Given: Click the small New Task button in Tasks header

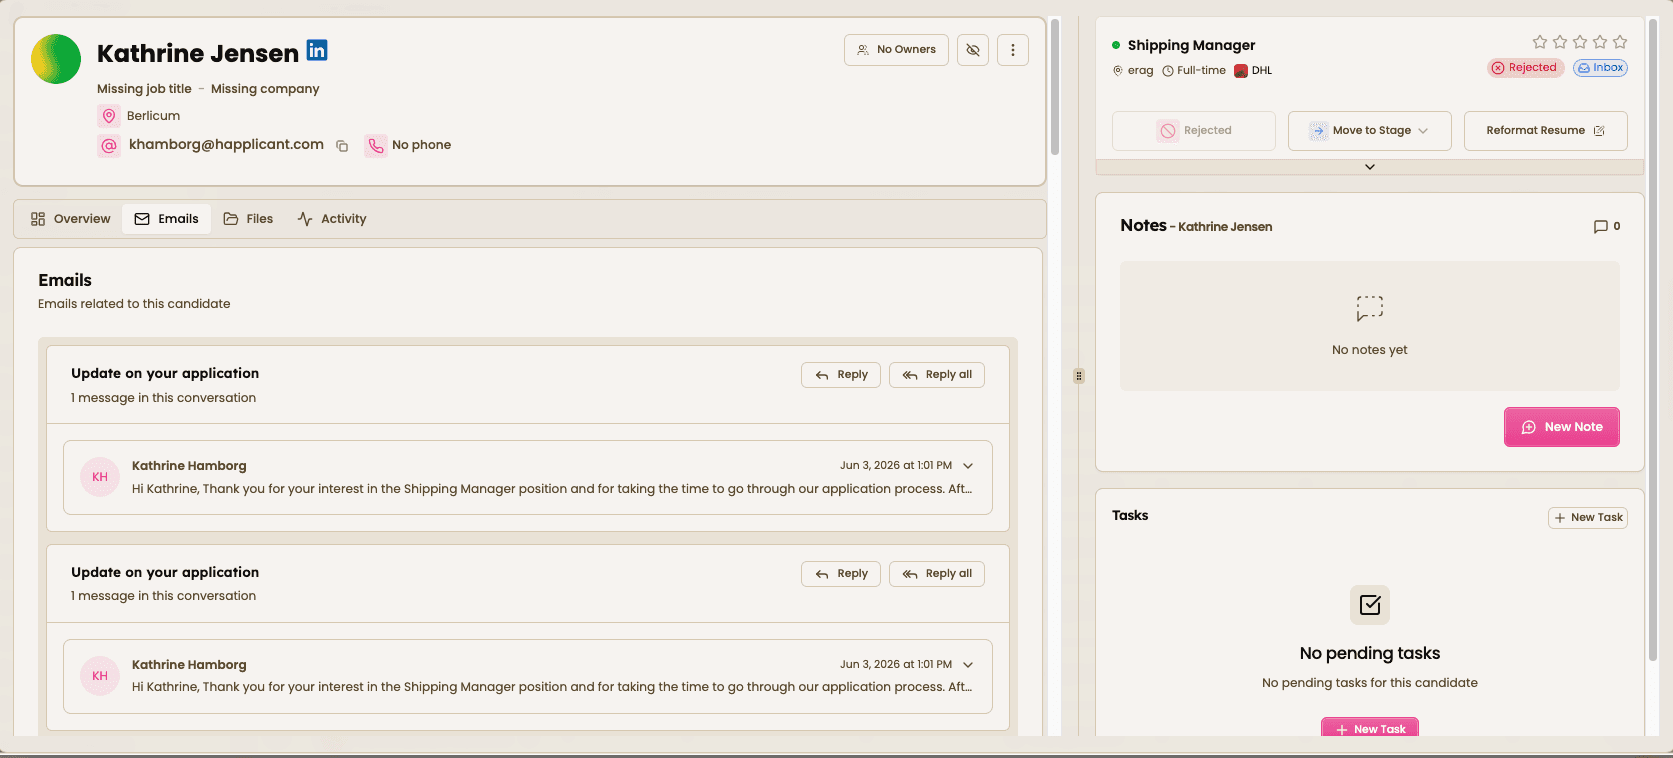Looking at the screenshot, I should tap(1588, 518).
